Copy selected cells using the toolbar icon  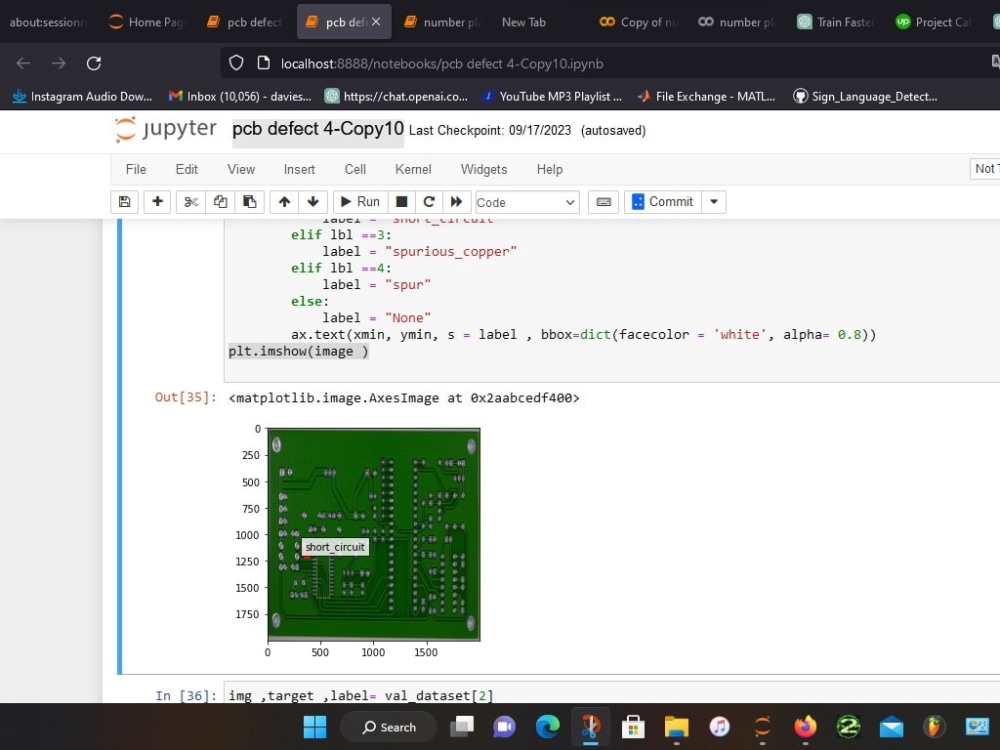(220, 202)
